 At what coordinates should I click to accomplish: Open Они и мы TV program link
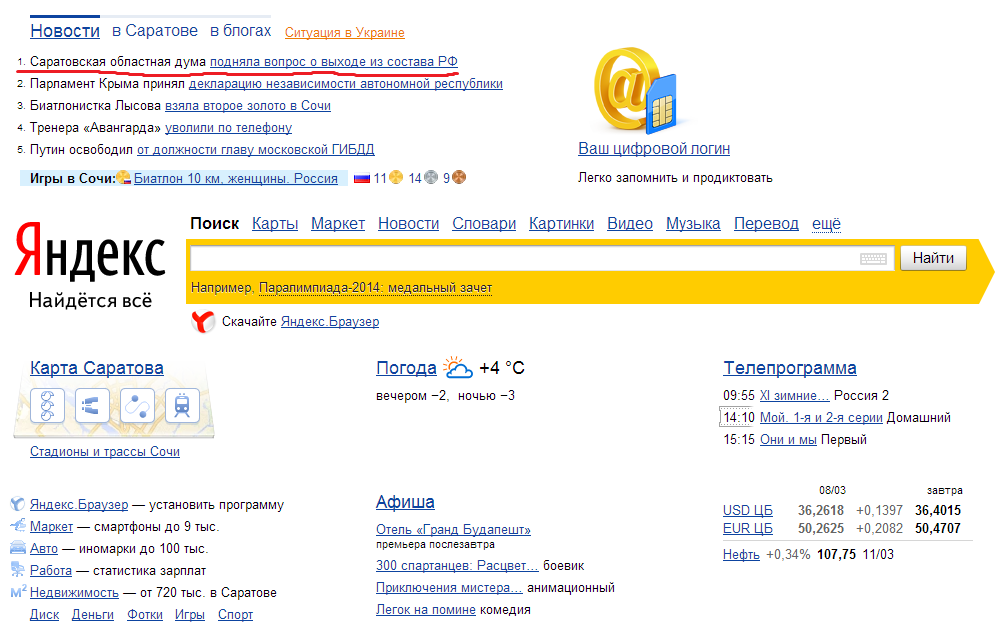pos(788,440)
